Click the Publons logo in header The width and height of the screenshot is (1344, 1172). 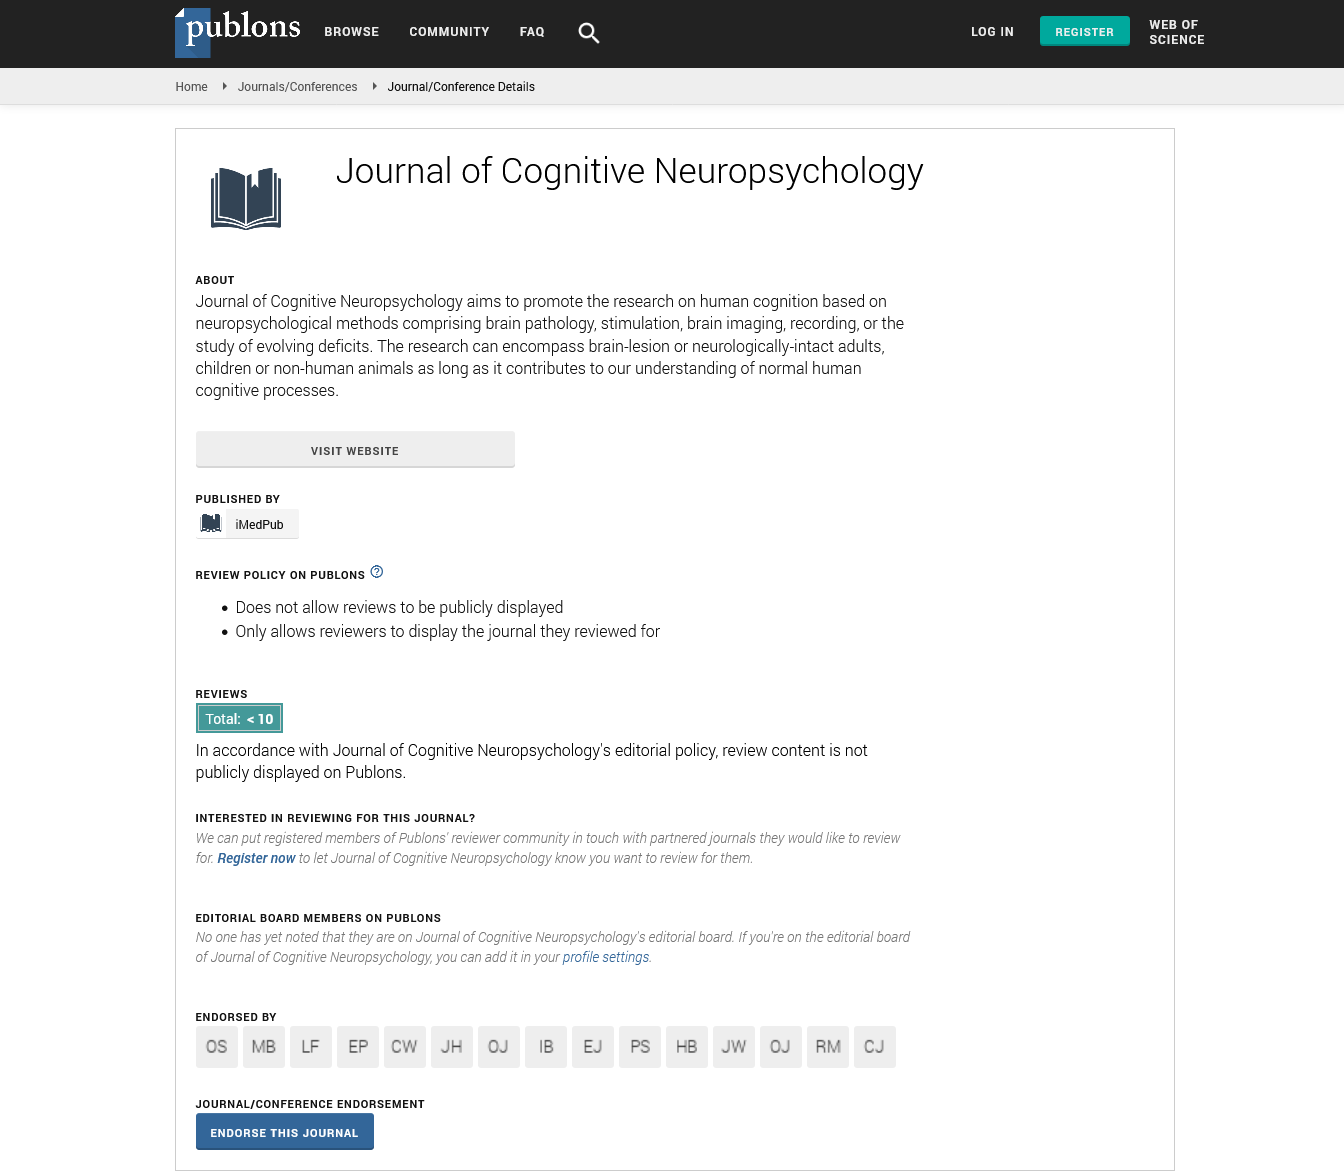click(238, 31)
